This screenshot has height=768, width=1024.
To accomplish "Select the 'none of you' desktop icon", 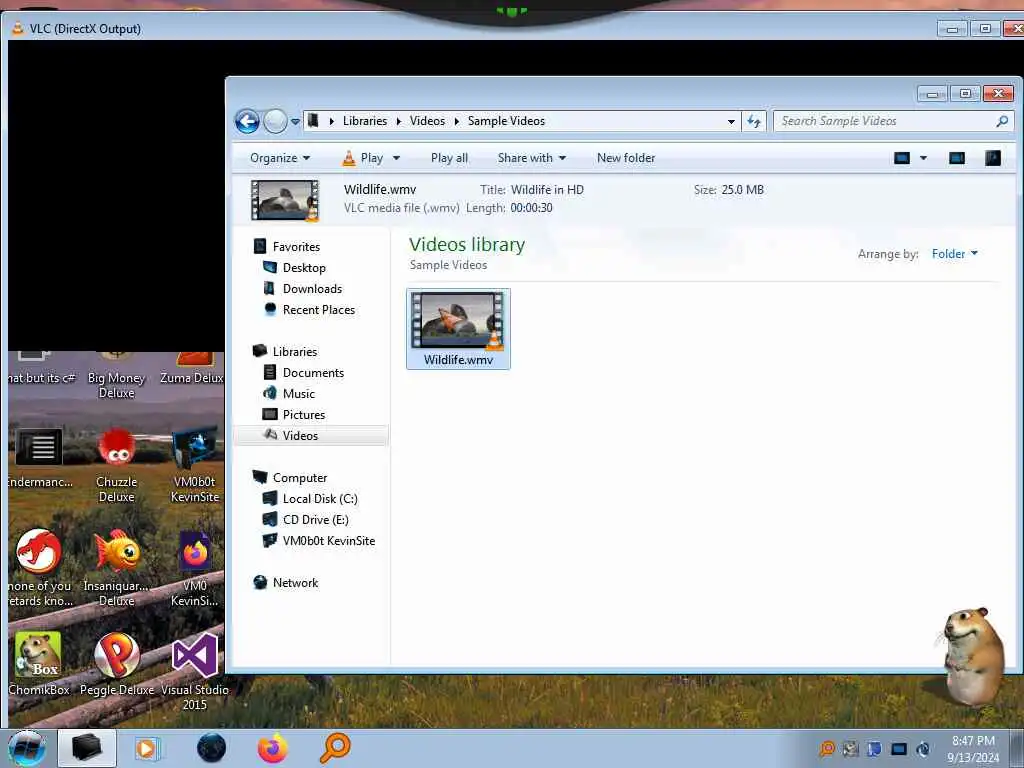I will pos(39,568).
